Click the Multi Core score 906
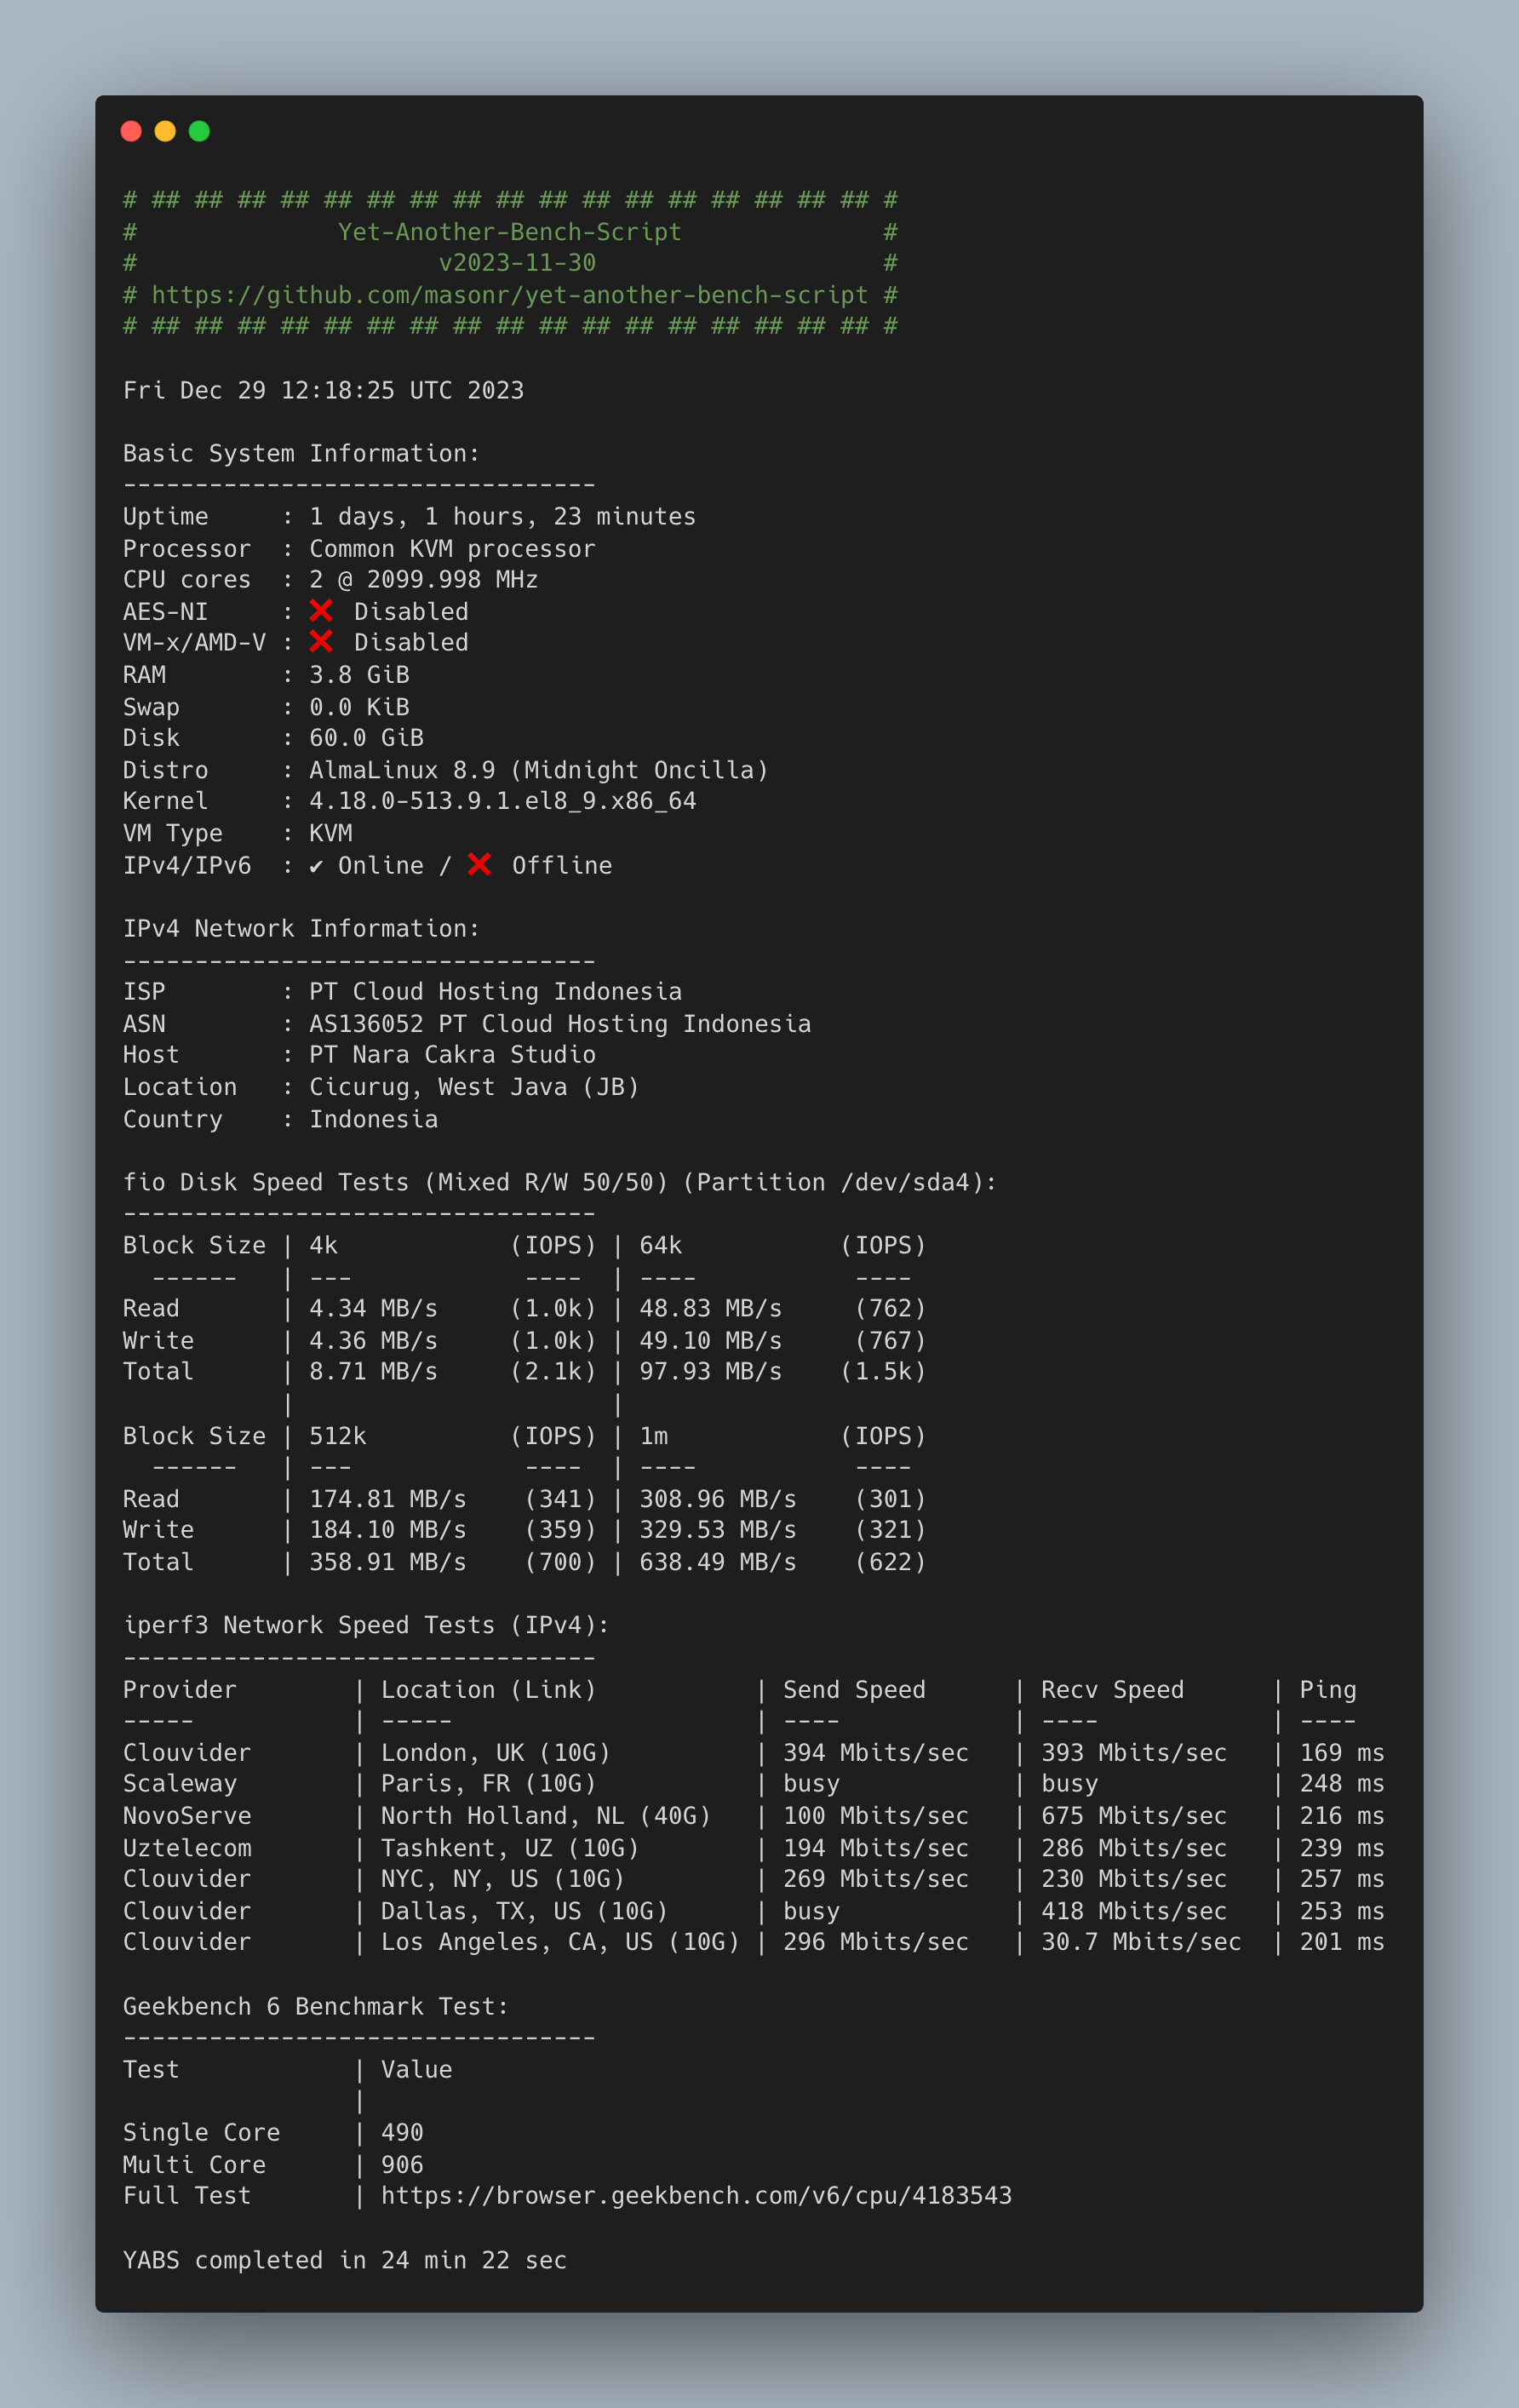The image size is (1519, 2408). point(402,2165)
